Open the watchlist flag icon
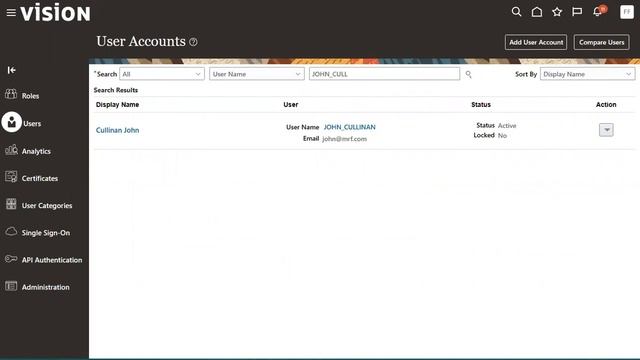The width and height of the screenshot is (640, 360). (x=577, y=12)
